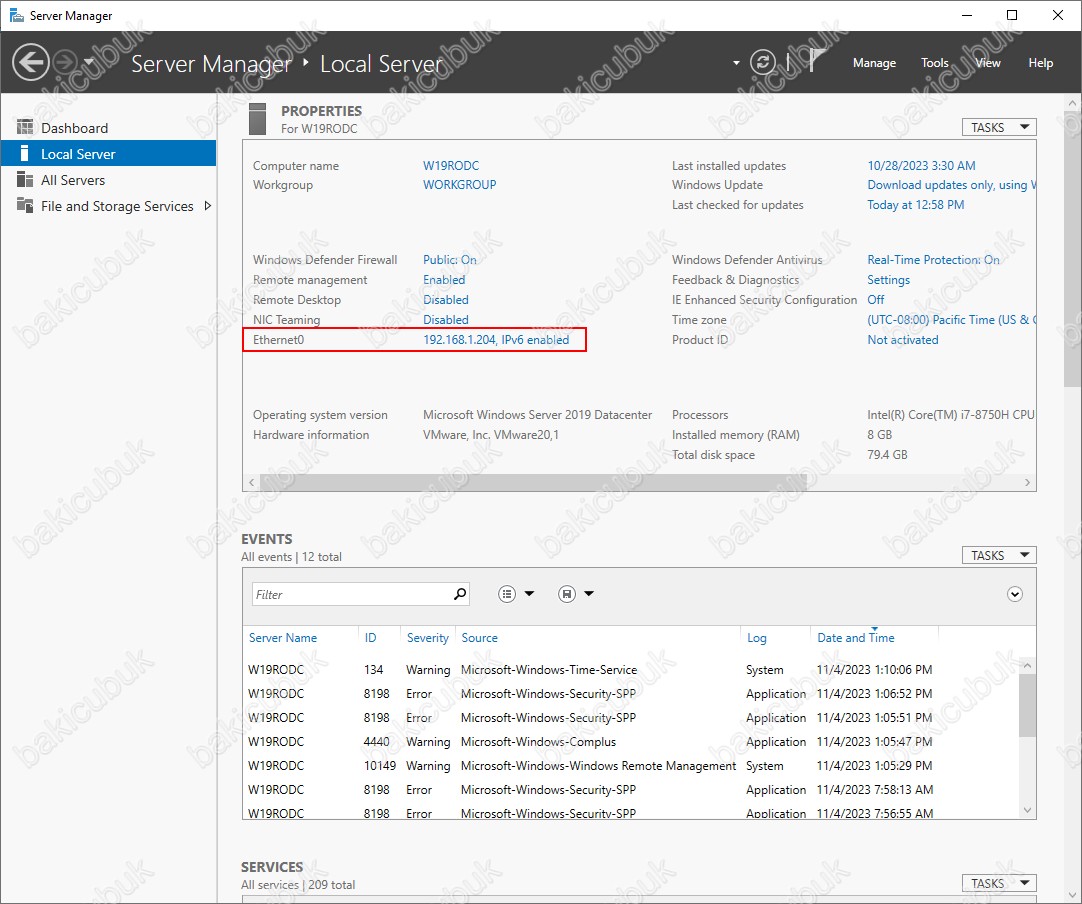Select event 134 Time-Service row
This screenshot has width=1082, height=904.
631,669
